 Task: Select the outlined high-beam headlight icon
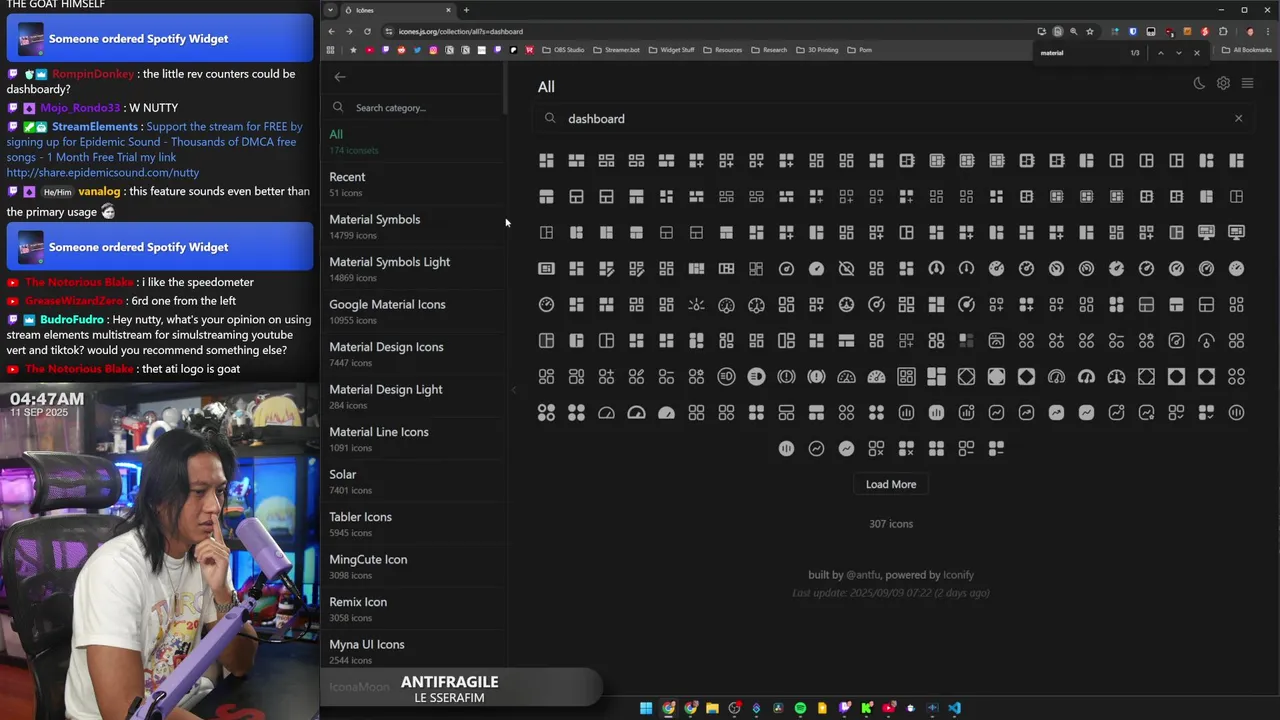pyautogui.click(x=726, y=376)
